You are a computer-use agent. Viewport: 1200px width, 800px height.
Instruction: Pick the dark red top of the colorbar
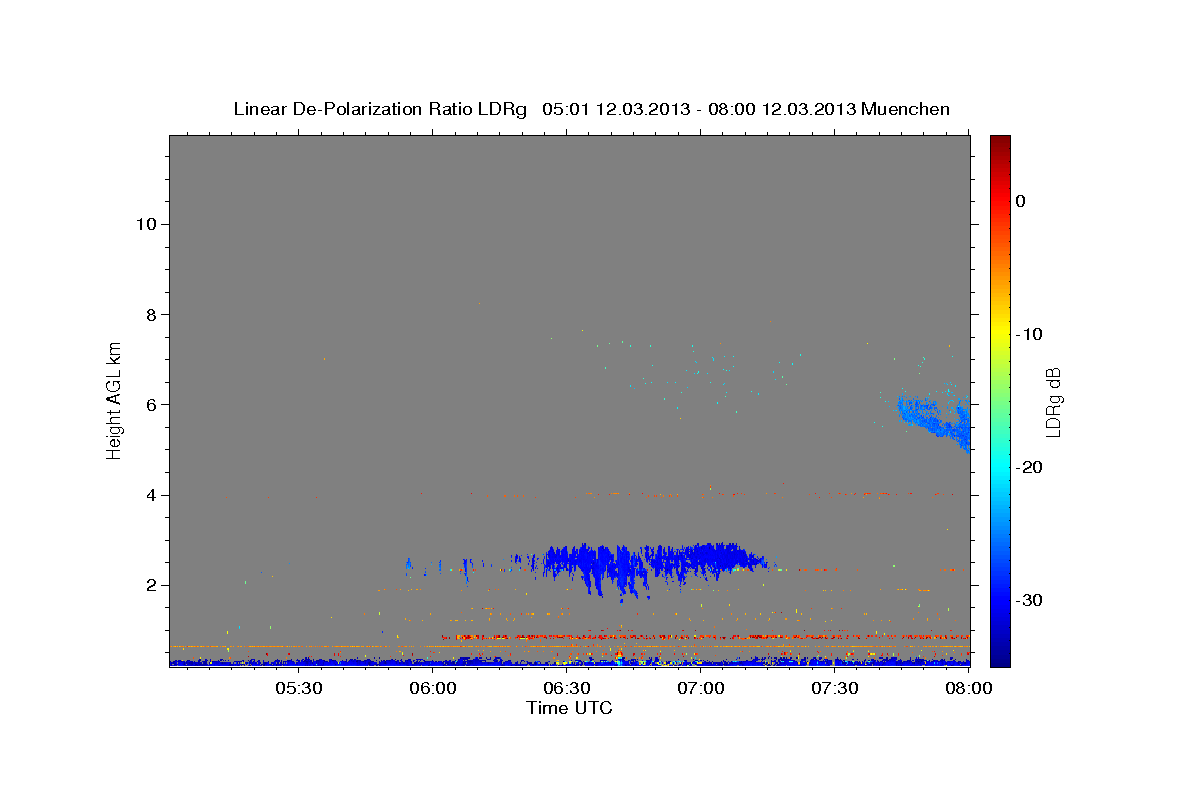coord(1000,142)
